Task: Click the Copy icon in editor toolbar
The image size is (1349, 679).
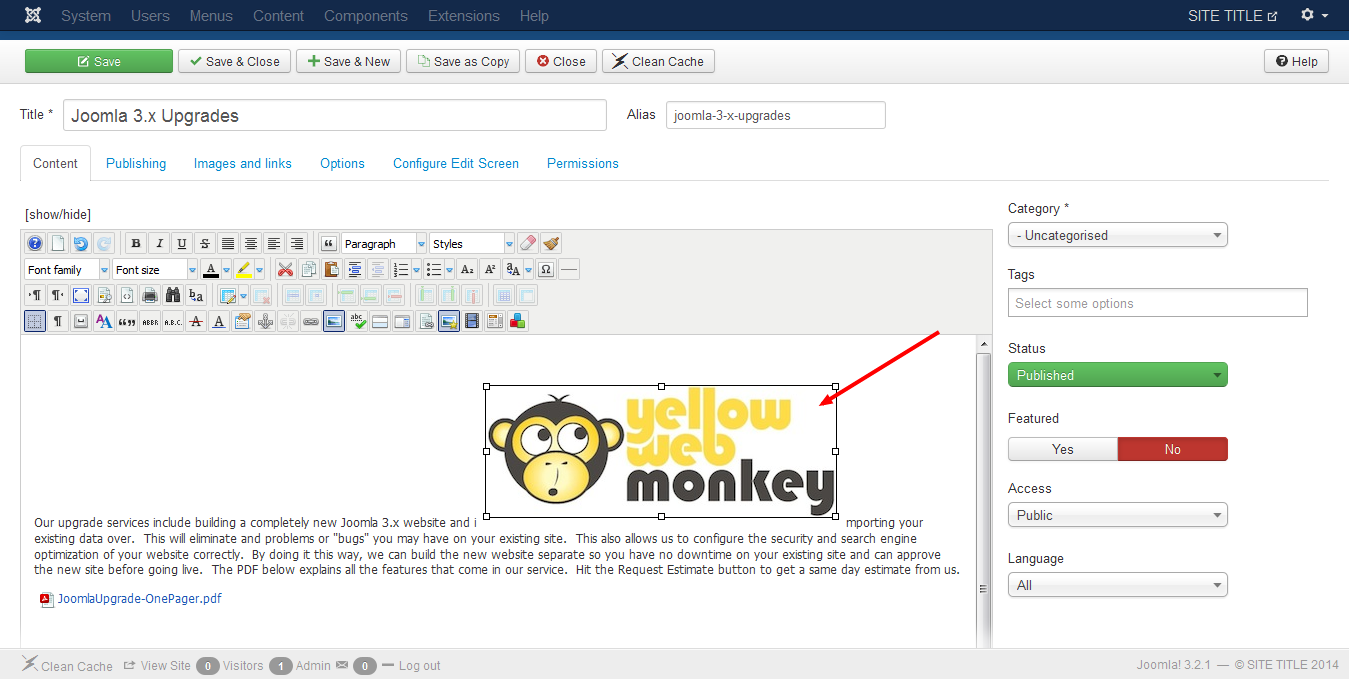Action: [x=309, y=269]
